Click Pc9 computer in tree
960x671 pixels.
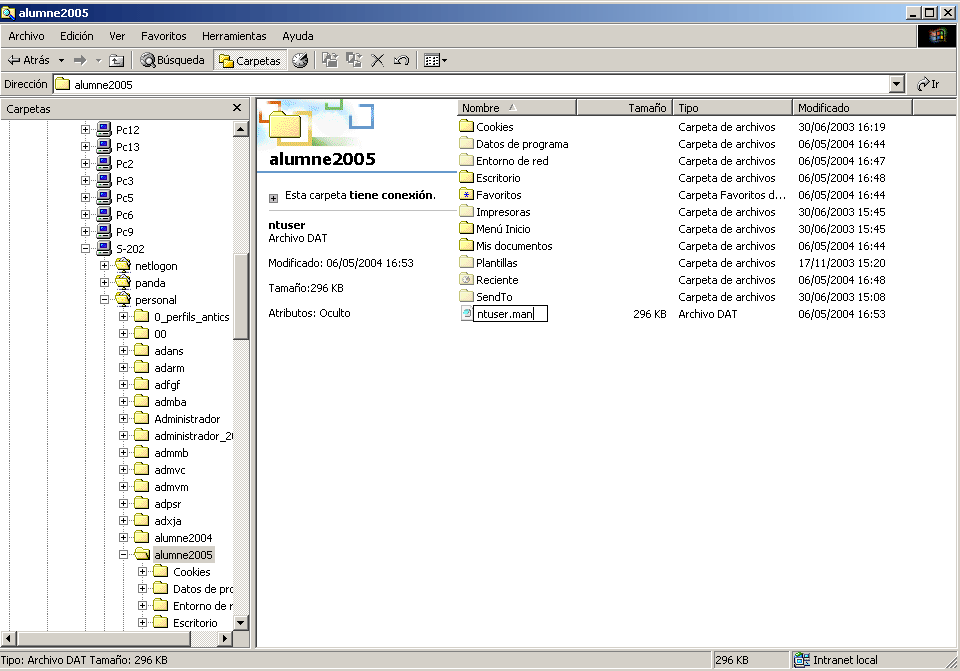click(x=124, y=232)
